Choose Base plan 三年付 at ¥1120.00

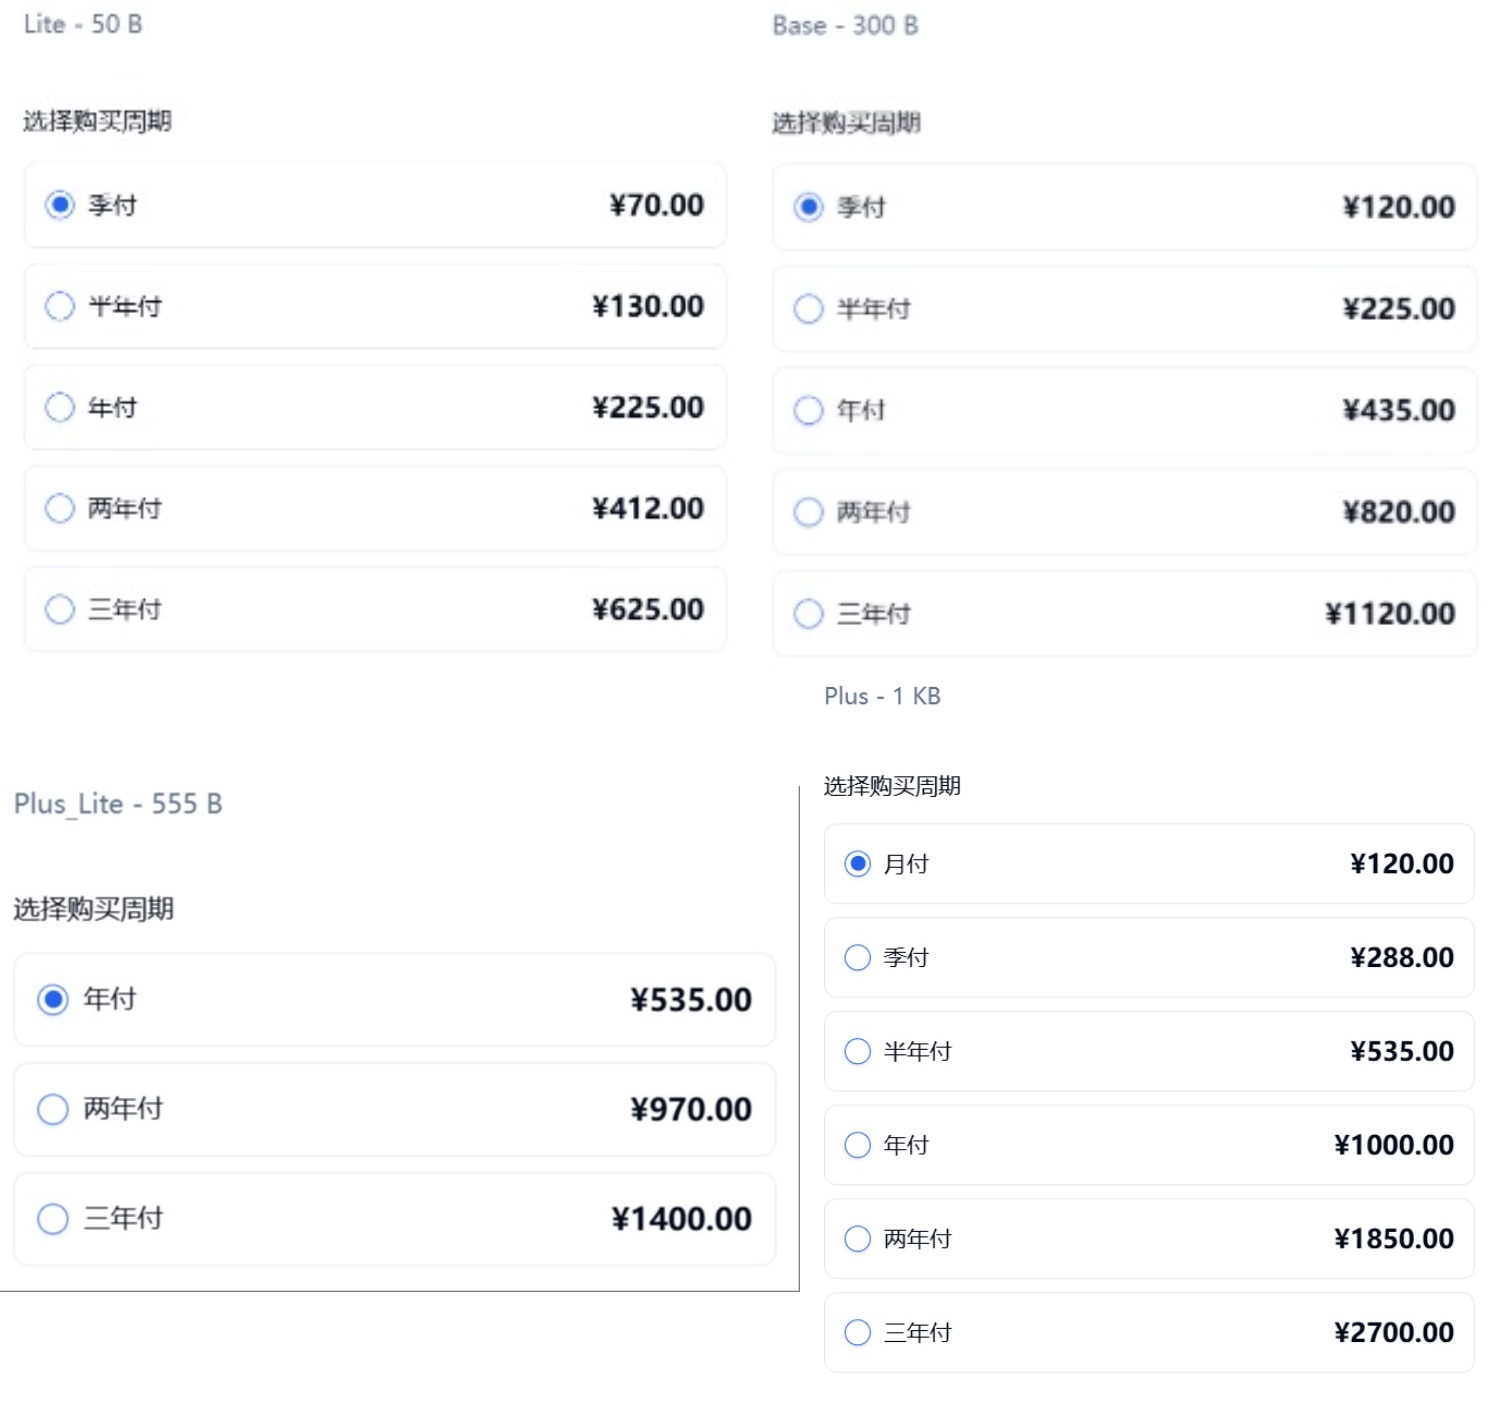[808, 613]
